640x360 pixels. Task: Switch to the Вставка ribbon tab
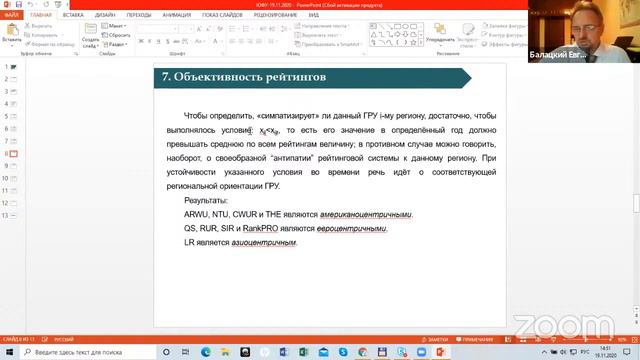point(73,15)
